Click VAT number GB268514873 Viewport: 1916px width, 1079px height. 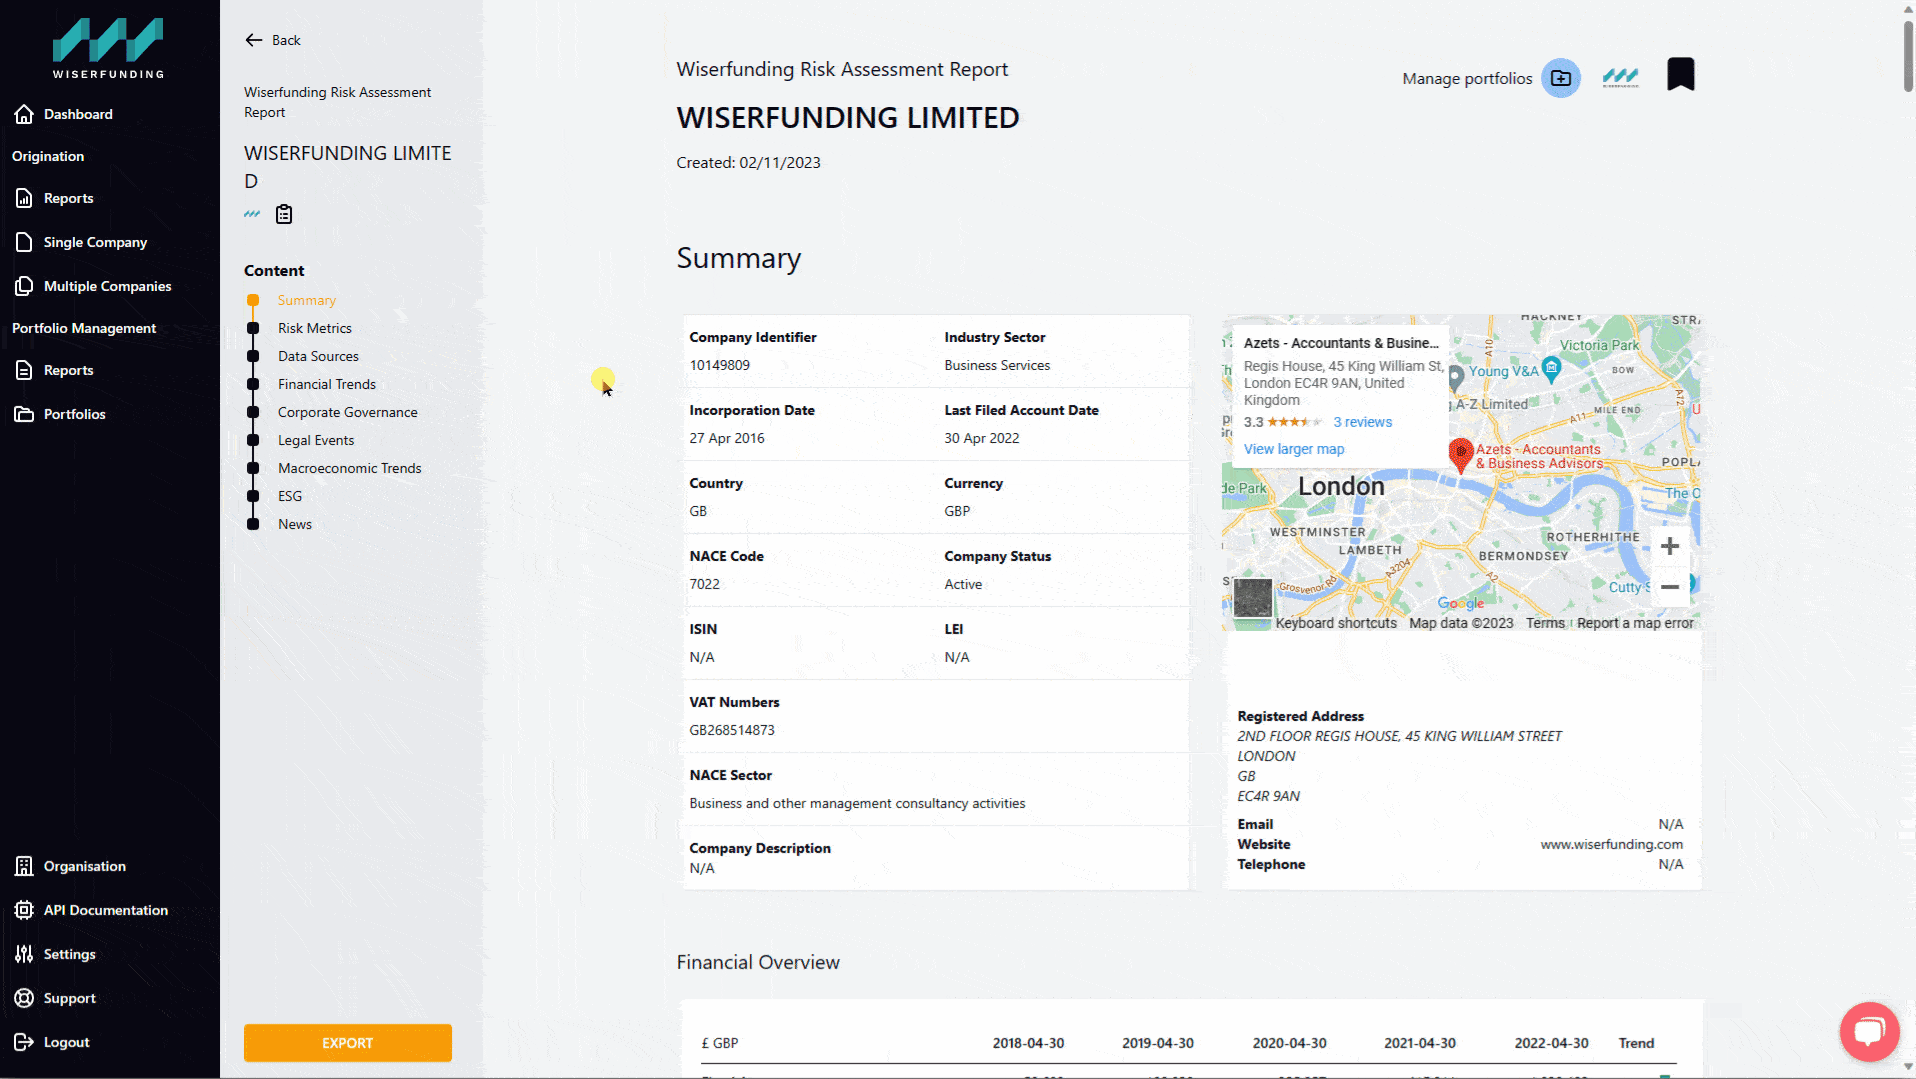tap(732, 730)
